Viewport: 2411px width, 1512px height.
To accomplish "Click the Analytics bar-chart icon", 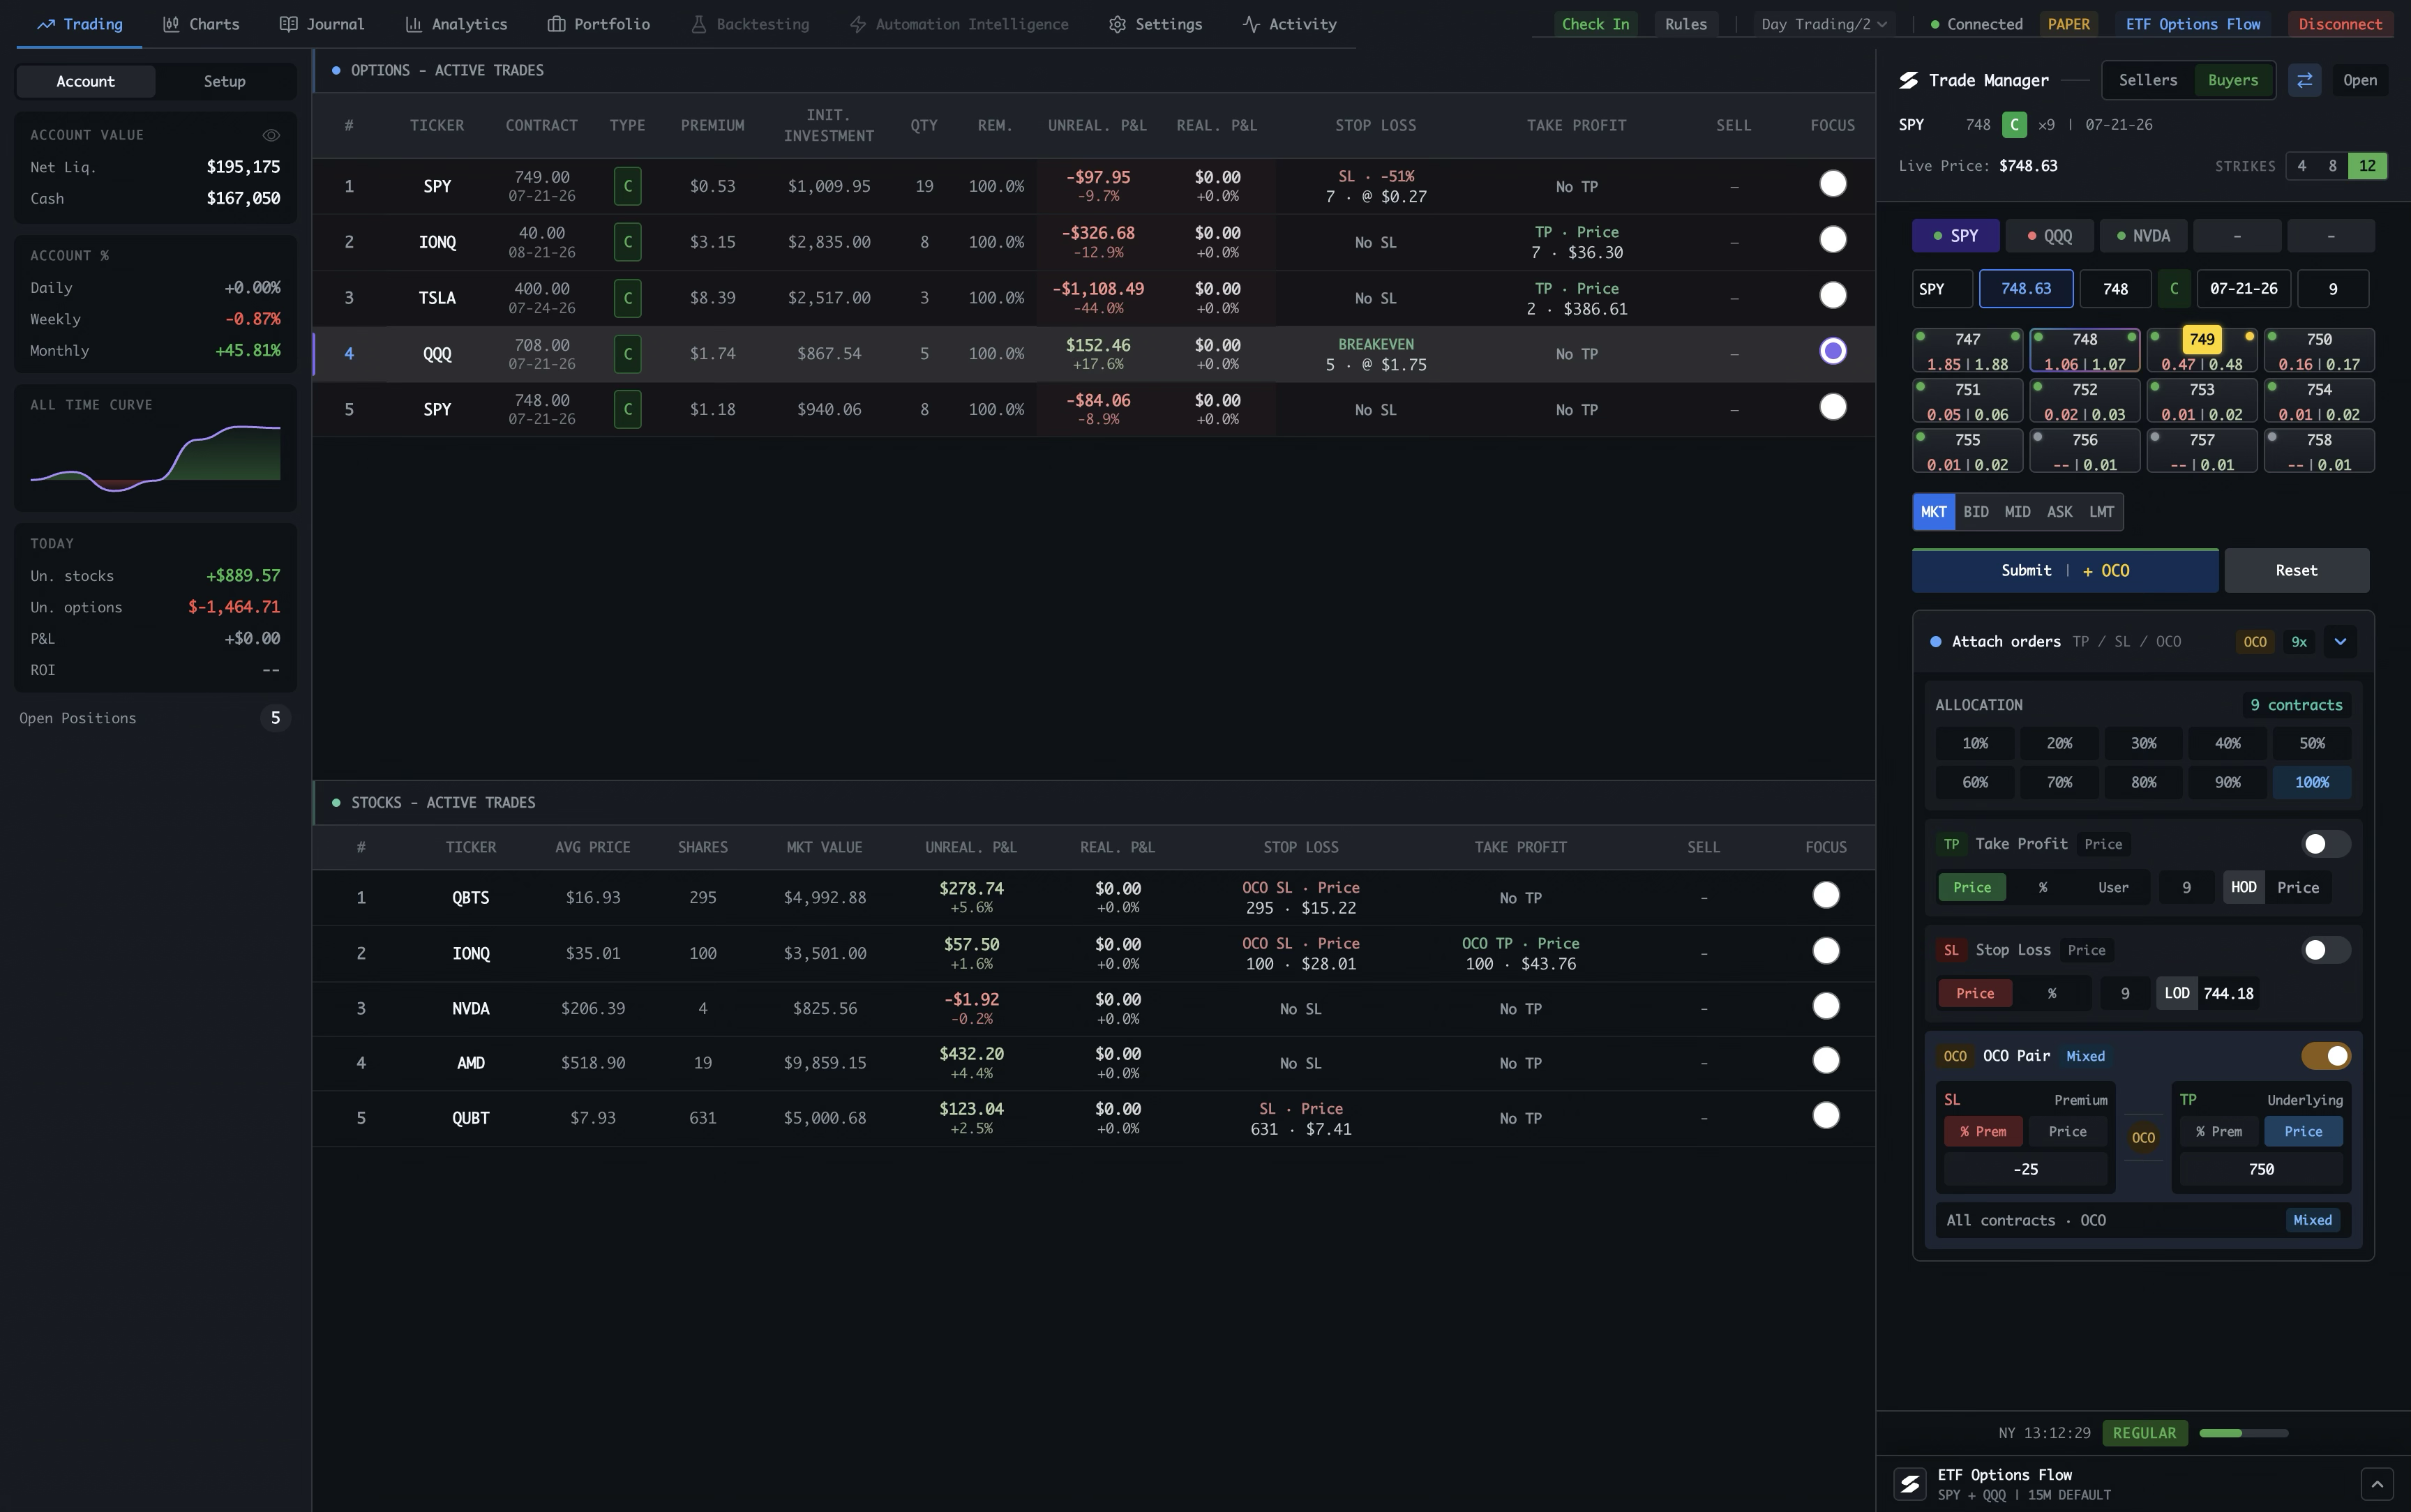I will (x=413, y=24).
